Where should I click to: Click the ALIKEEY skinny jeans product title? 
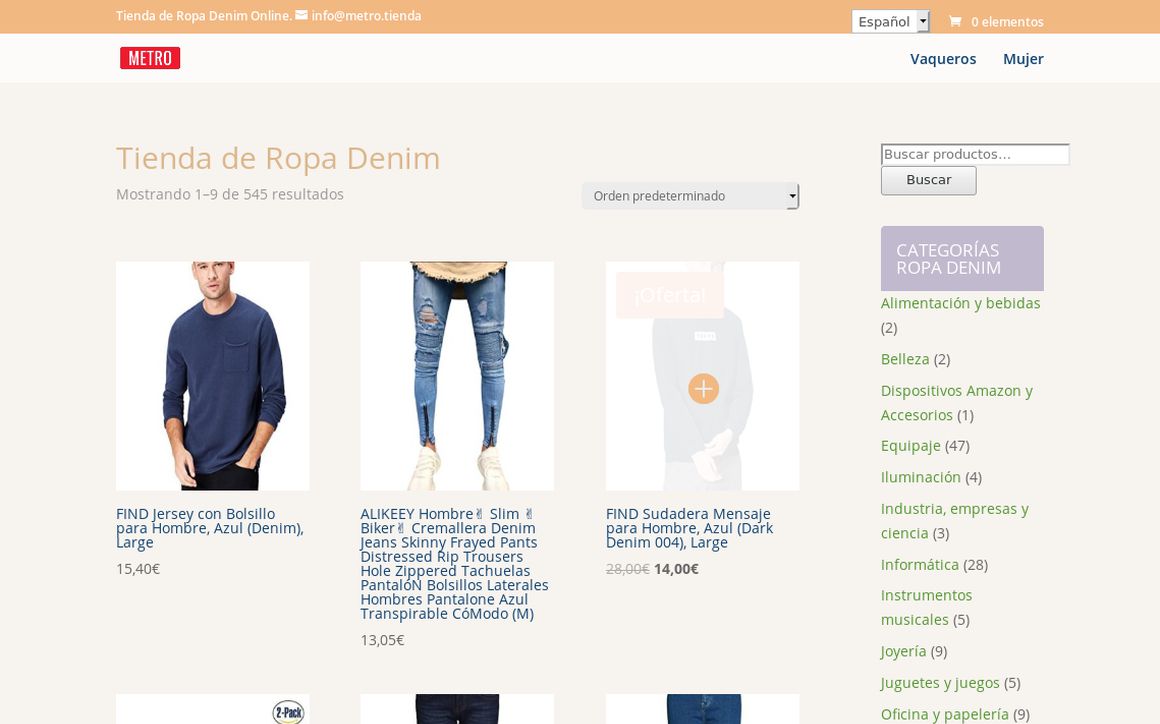[x=454, y=563]
